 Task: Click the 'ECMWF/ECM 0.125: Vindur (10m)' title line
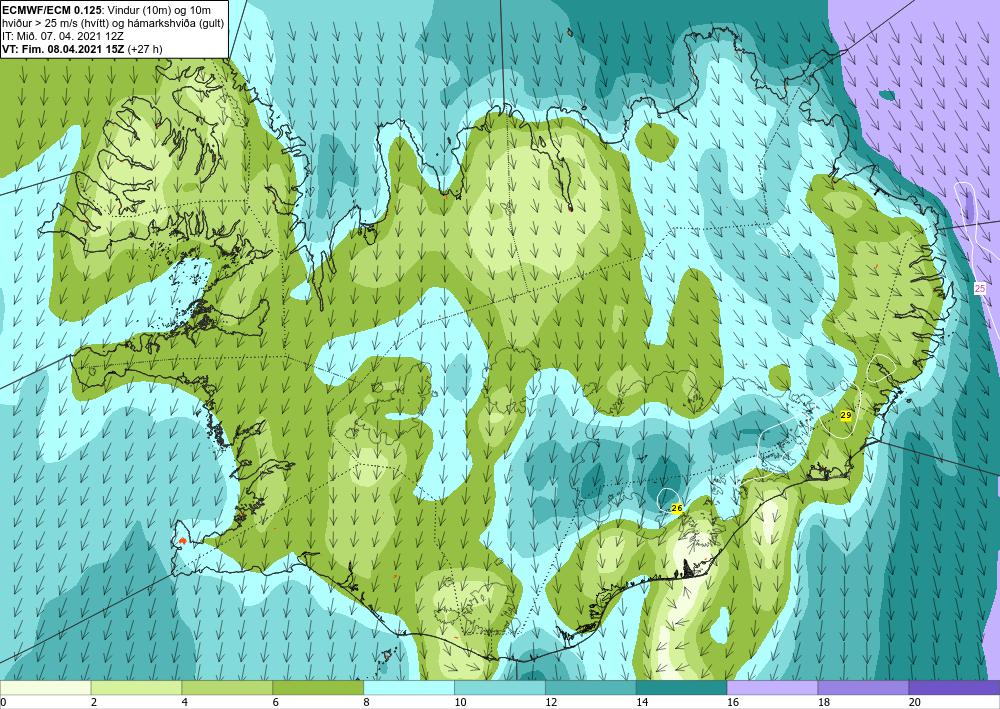(107, 10)
